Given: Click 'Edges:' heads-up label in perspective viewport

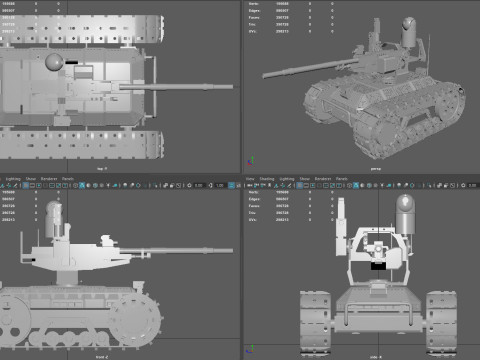Looking at the screenshot, I should (x=254, y=11).
